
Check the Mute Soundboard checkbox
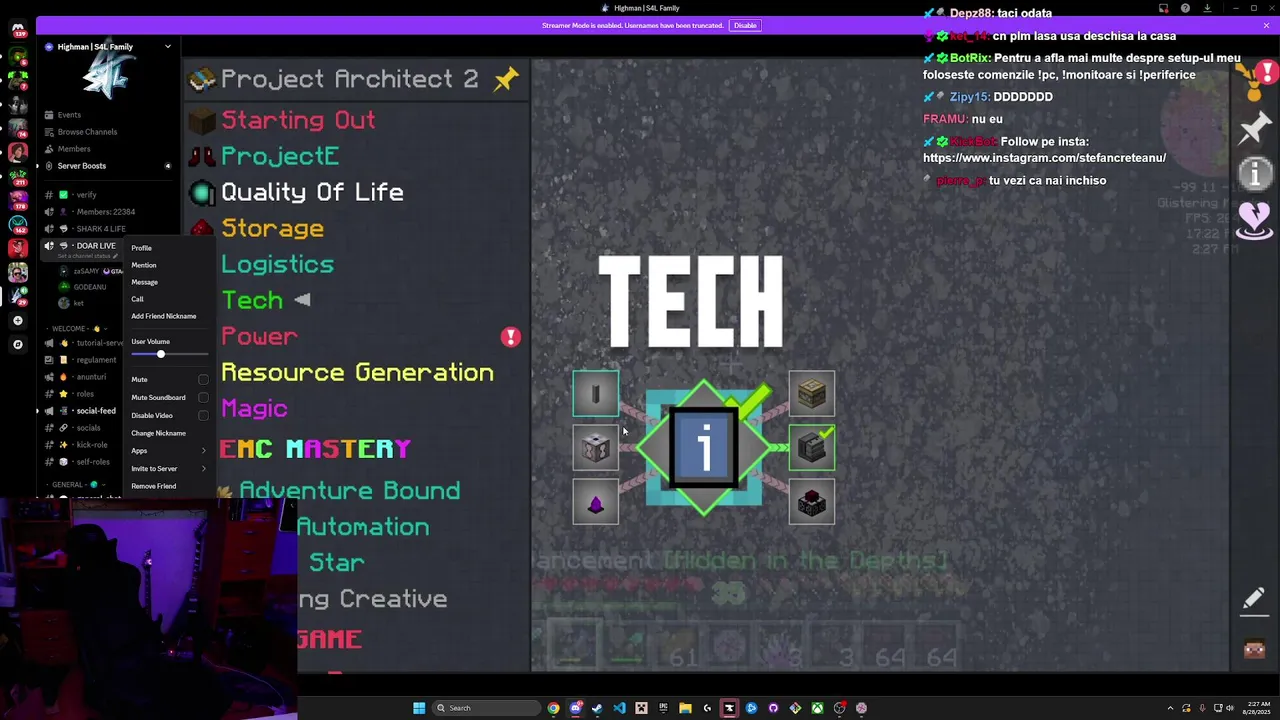(x=203, y=398)
